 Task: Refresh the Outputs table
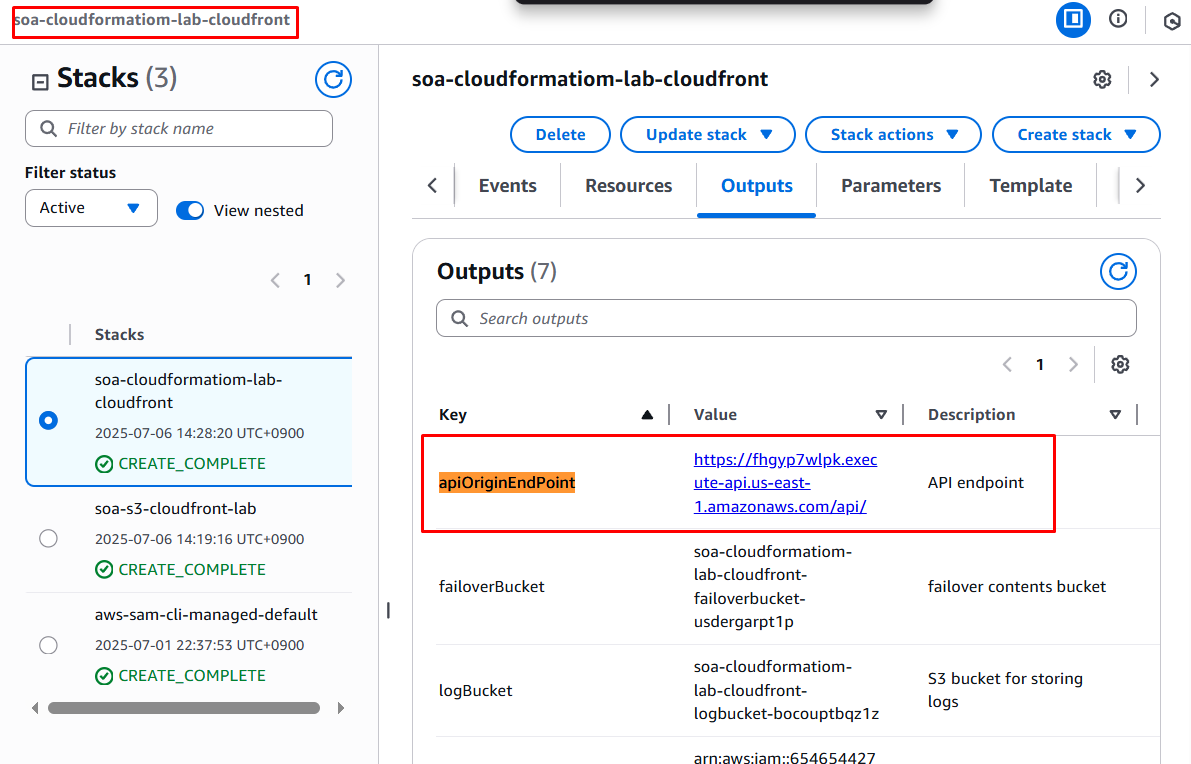(1118, 271)
